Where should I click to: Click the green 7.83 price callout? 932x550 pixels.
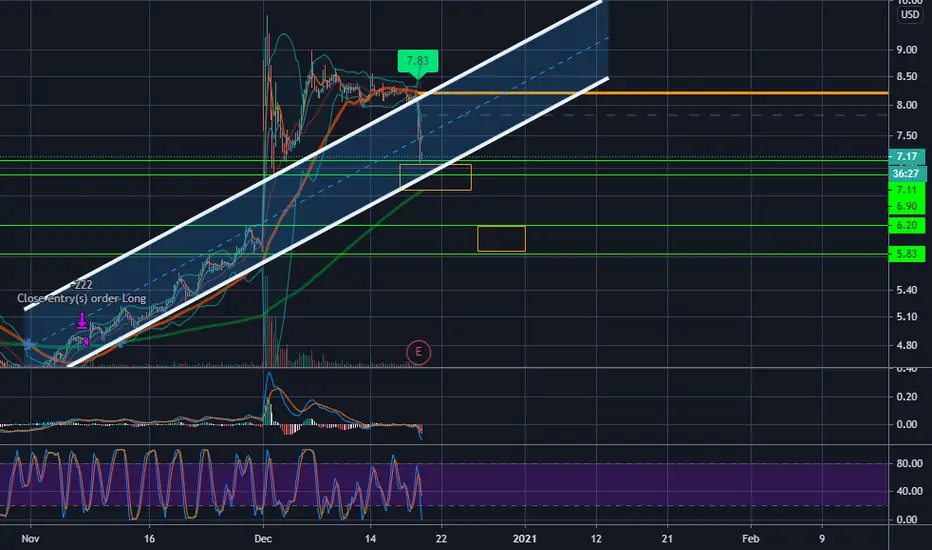pos(418,61)
